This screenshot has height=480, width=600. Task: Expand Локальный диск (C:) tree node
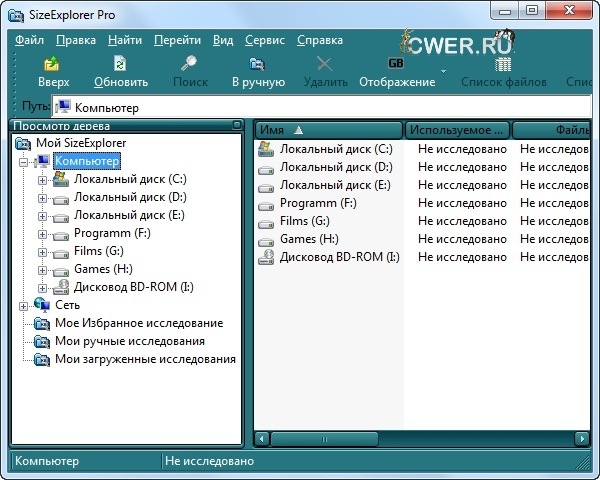(x=41, y=179)
